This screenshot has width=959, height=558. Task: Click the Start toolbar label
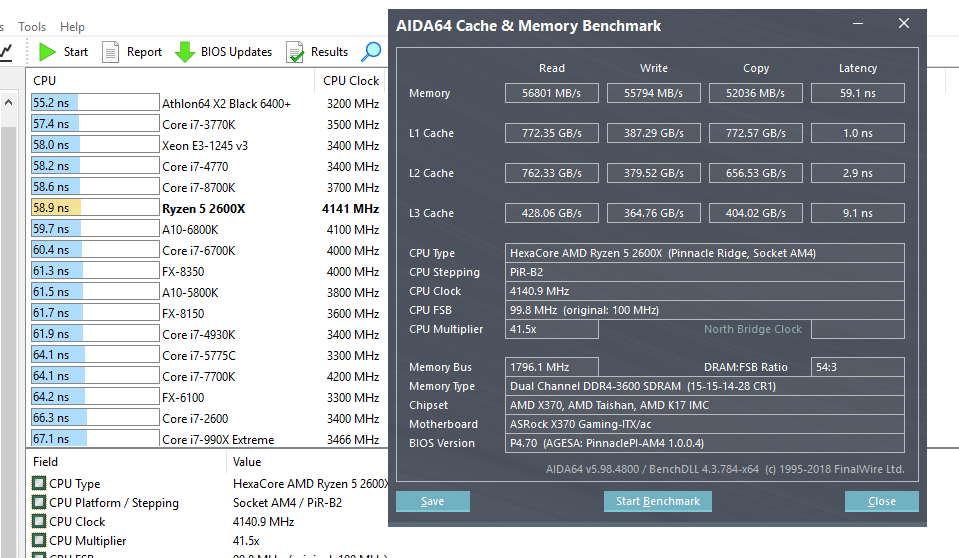coord(76,52)
